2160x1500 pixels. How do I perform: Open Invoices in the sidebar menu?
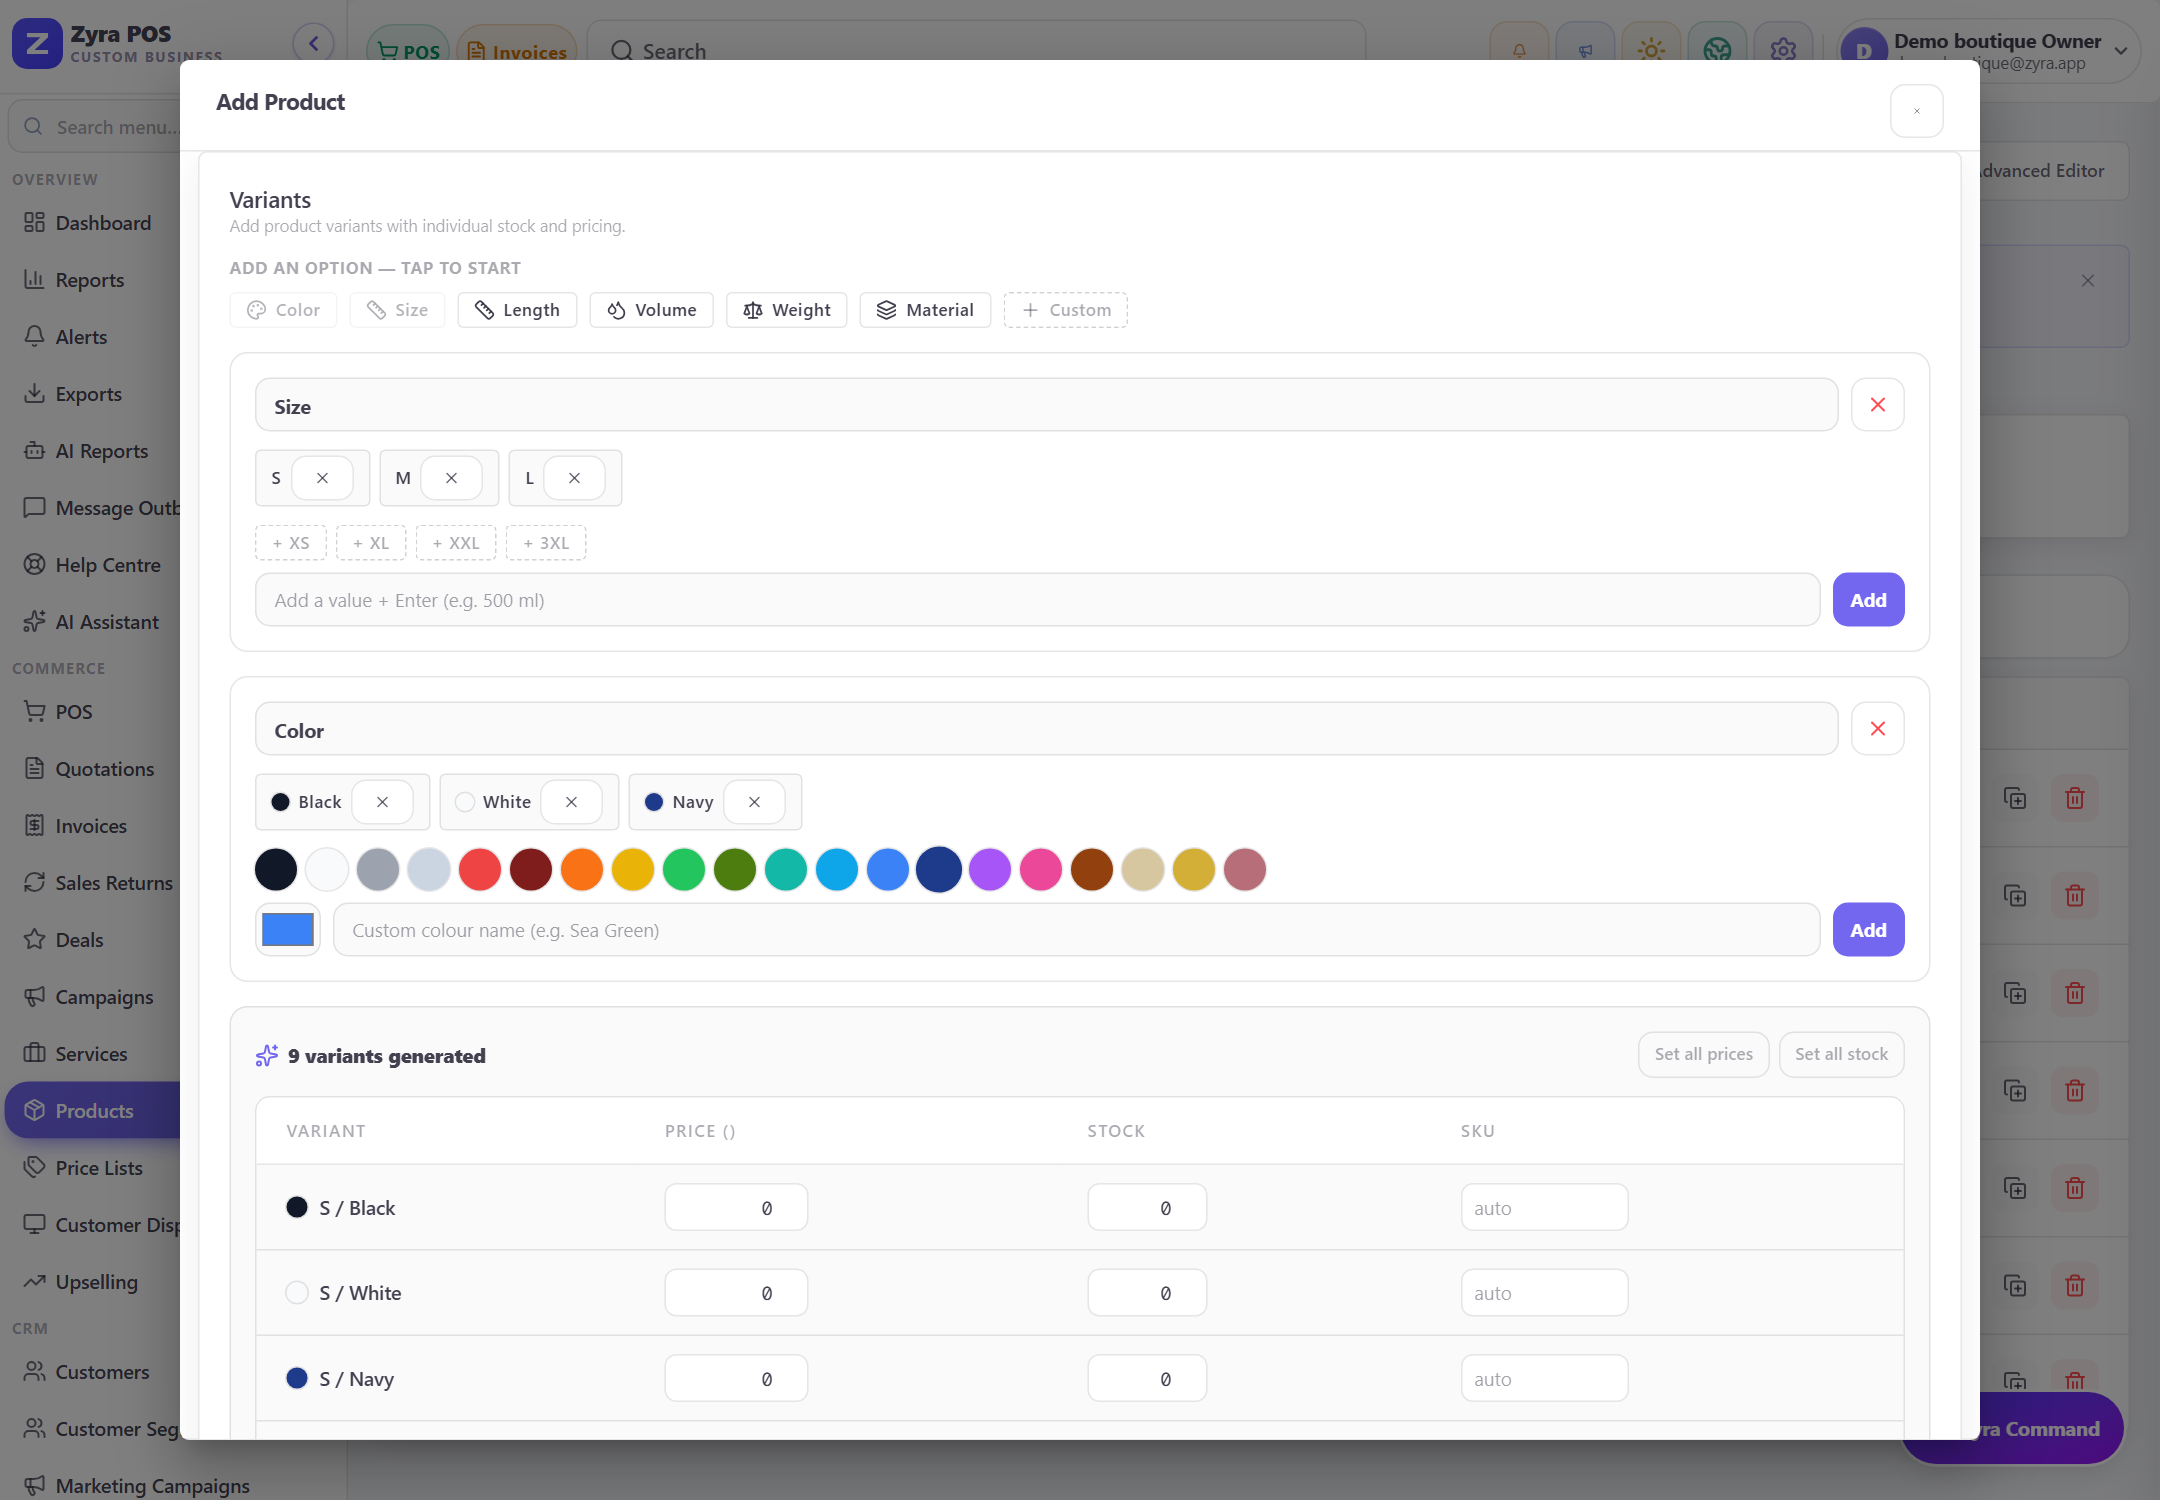click(x=91, y=826)
